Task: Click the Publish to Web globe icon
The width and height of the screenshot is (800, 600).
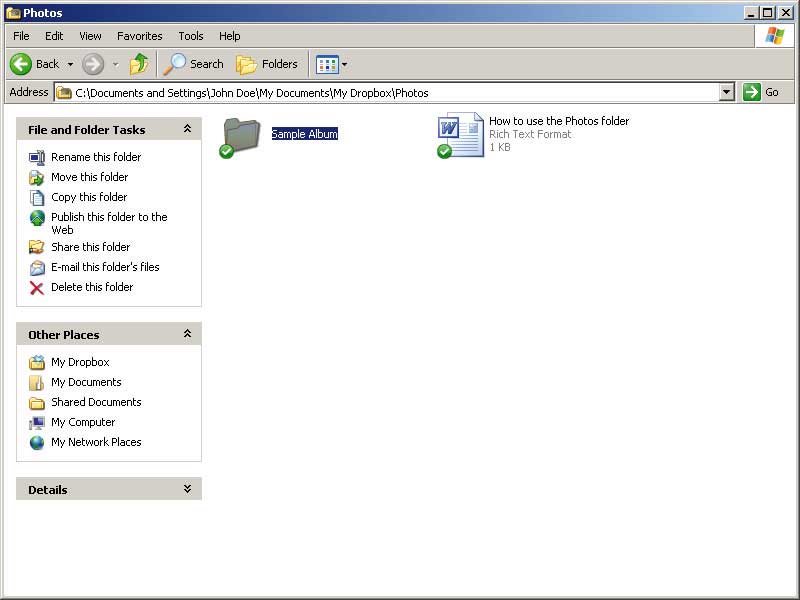Action: [37, 218]
